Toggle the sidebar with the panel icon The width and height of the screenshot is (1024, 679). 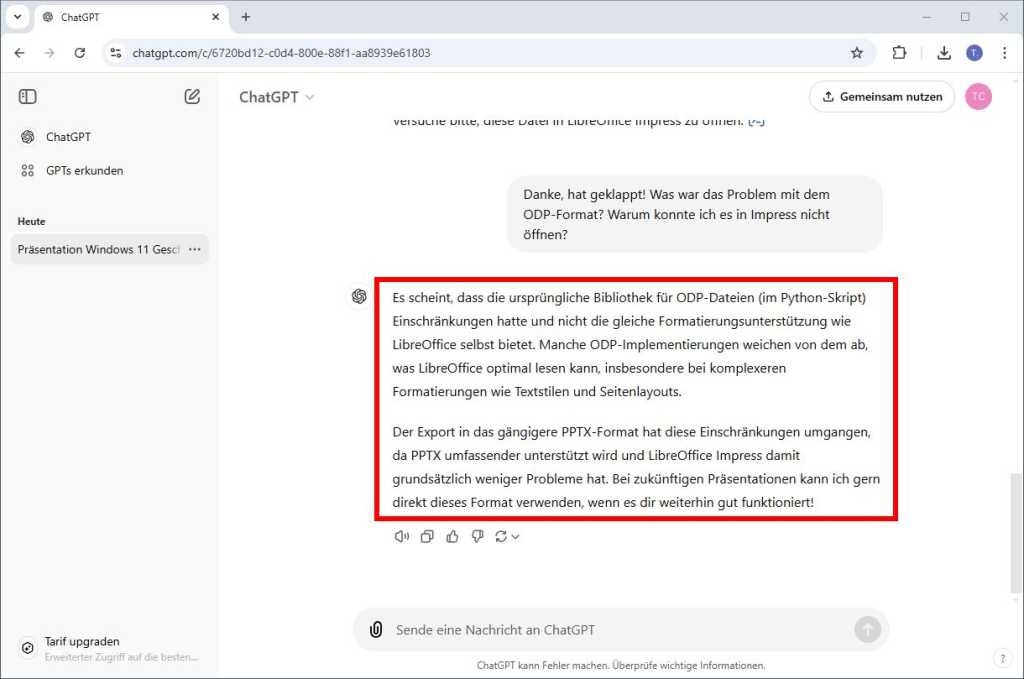tap(27, 96)
